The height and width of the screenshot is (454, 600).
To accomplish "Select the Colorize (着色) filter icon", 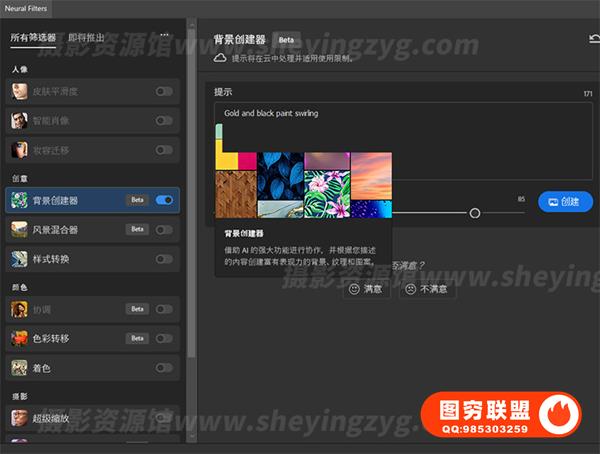I will tap(19, 367).
